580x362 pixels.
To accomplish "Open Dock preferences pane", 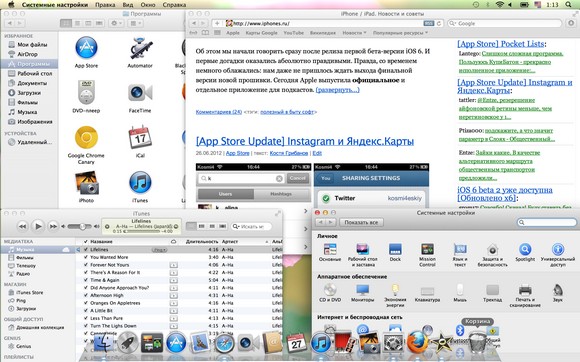I will (x=395, y=249).
